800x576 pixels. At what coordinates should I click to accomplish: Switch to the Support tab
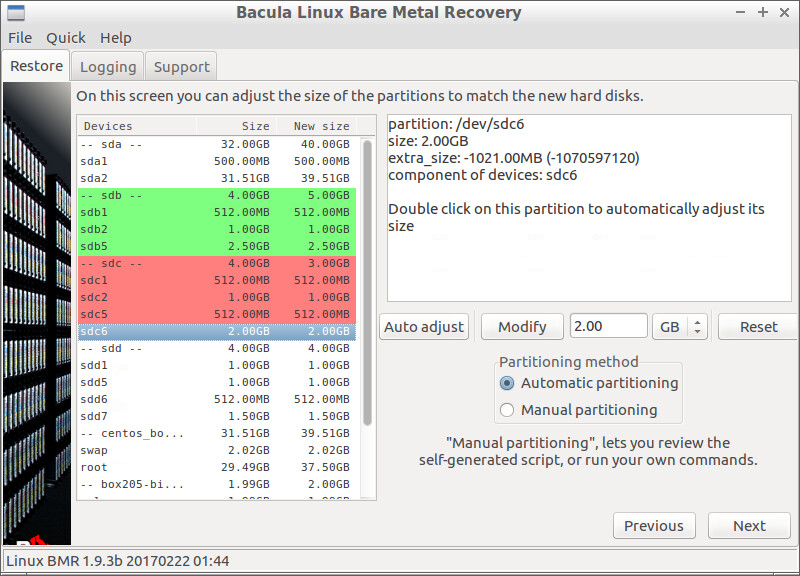182,67
